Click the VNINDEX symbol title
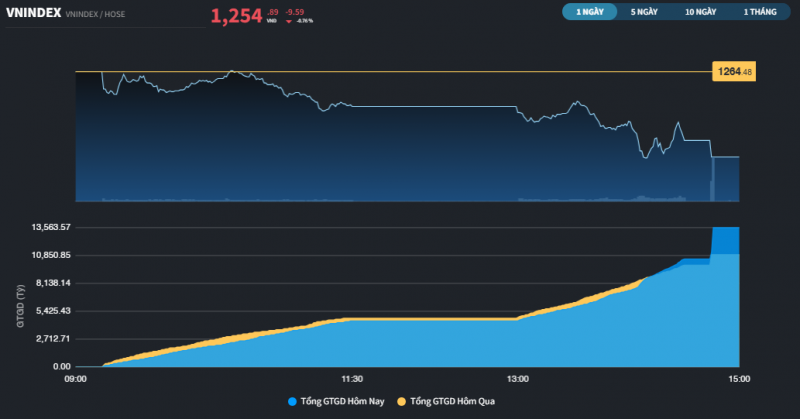Screen dimensions: 800x419 pos(32,14)
